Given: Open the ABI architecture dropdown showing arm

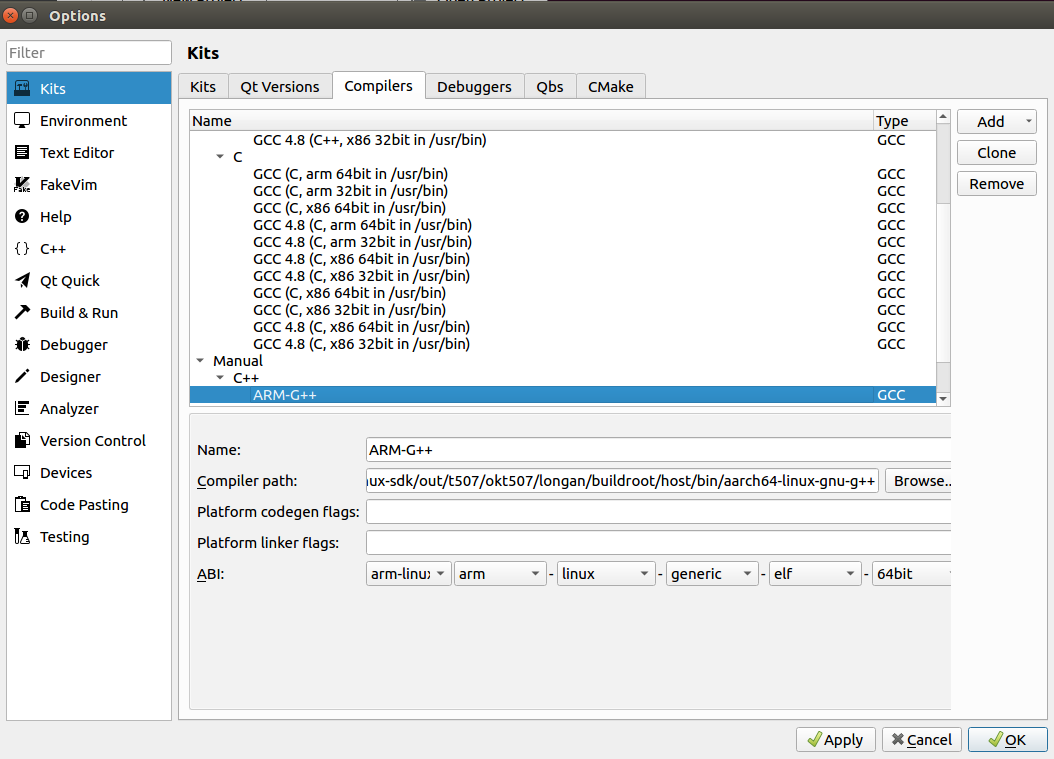Looking at the screenshot, I should click(499, 574).
